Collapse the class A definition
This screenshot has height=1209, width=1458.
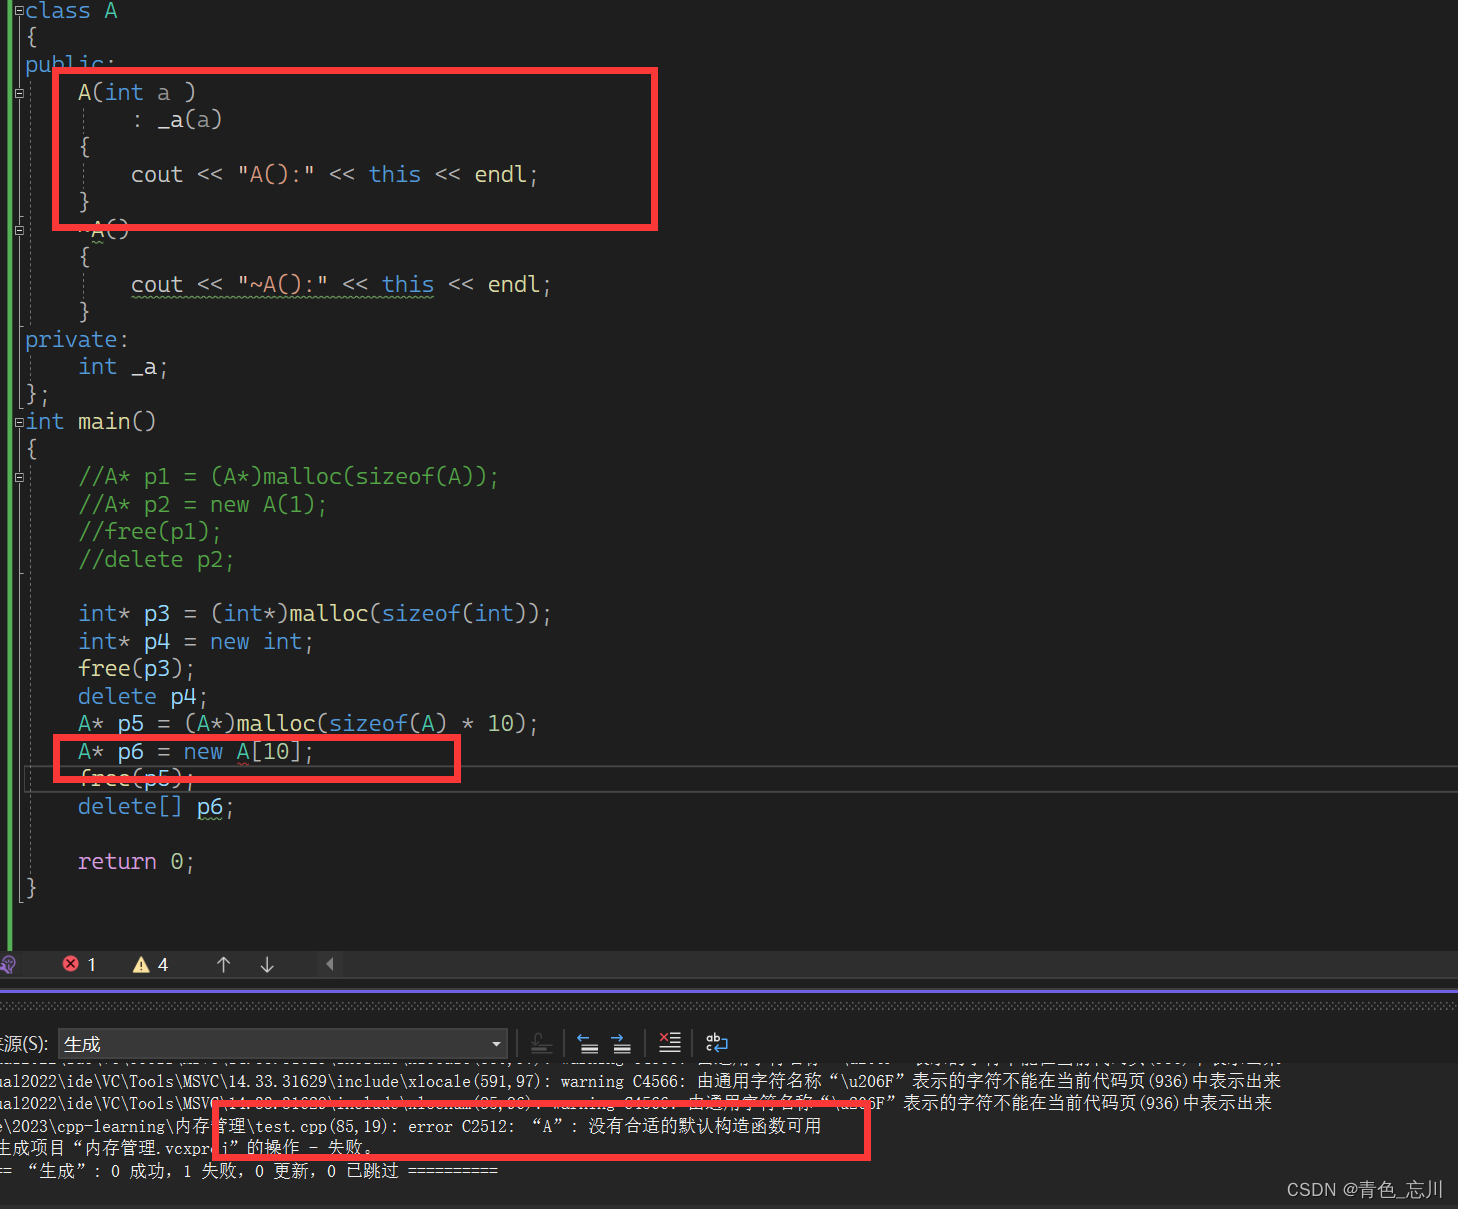(19, 11)
